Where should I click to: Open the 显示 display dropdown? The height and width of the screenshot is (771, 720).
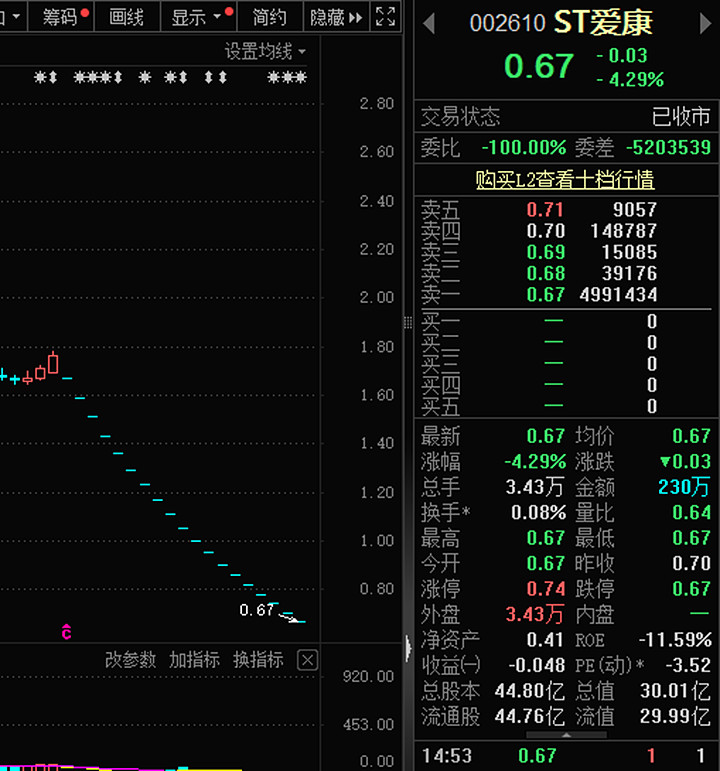point(198,17)
